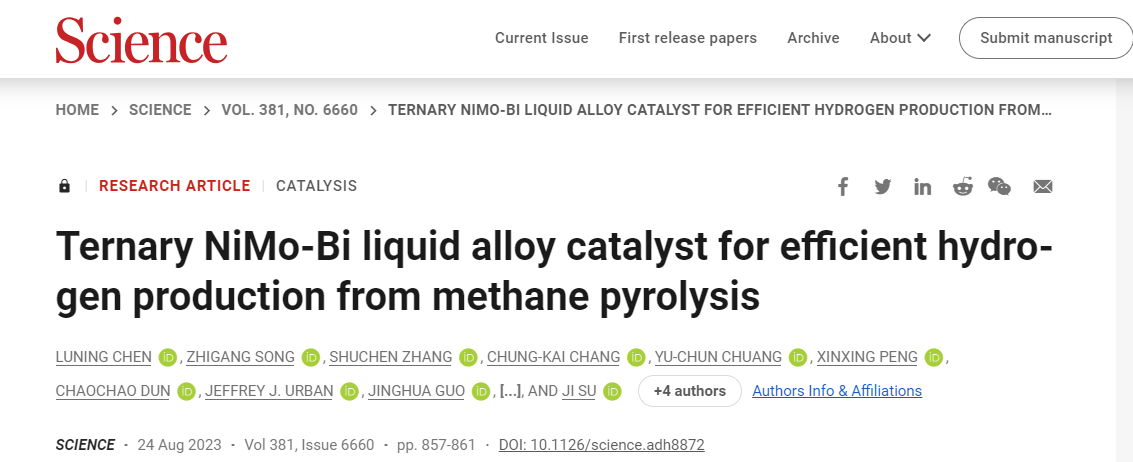
Task: Go to HOME breadcrumb
Action: 77,110
